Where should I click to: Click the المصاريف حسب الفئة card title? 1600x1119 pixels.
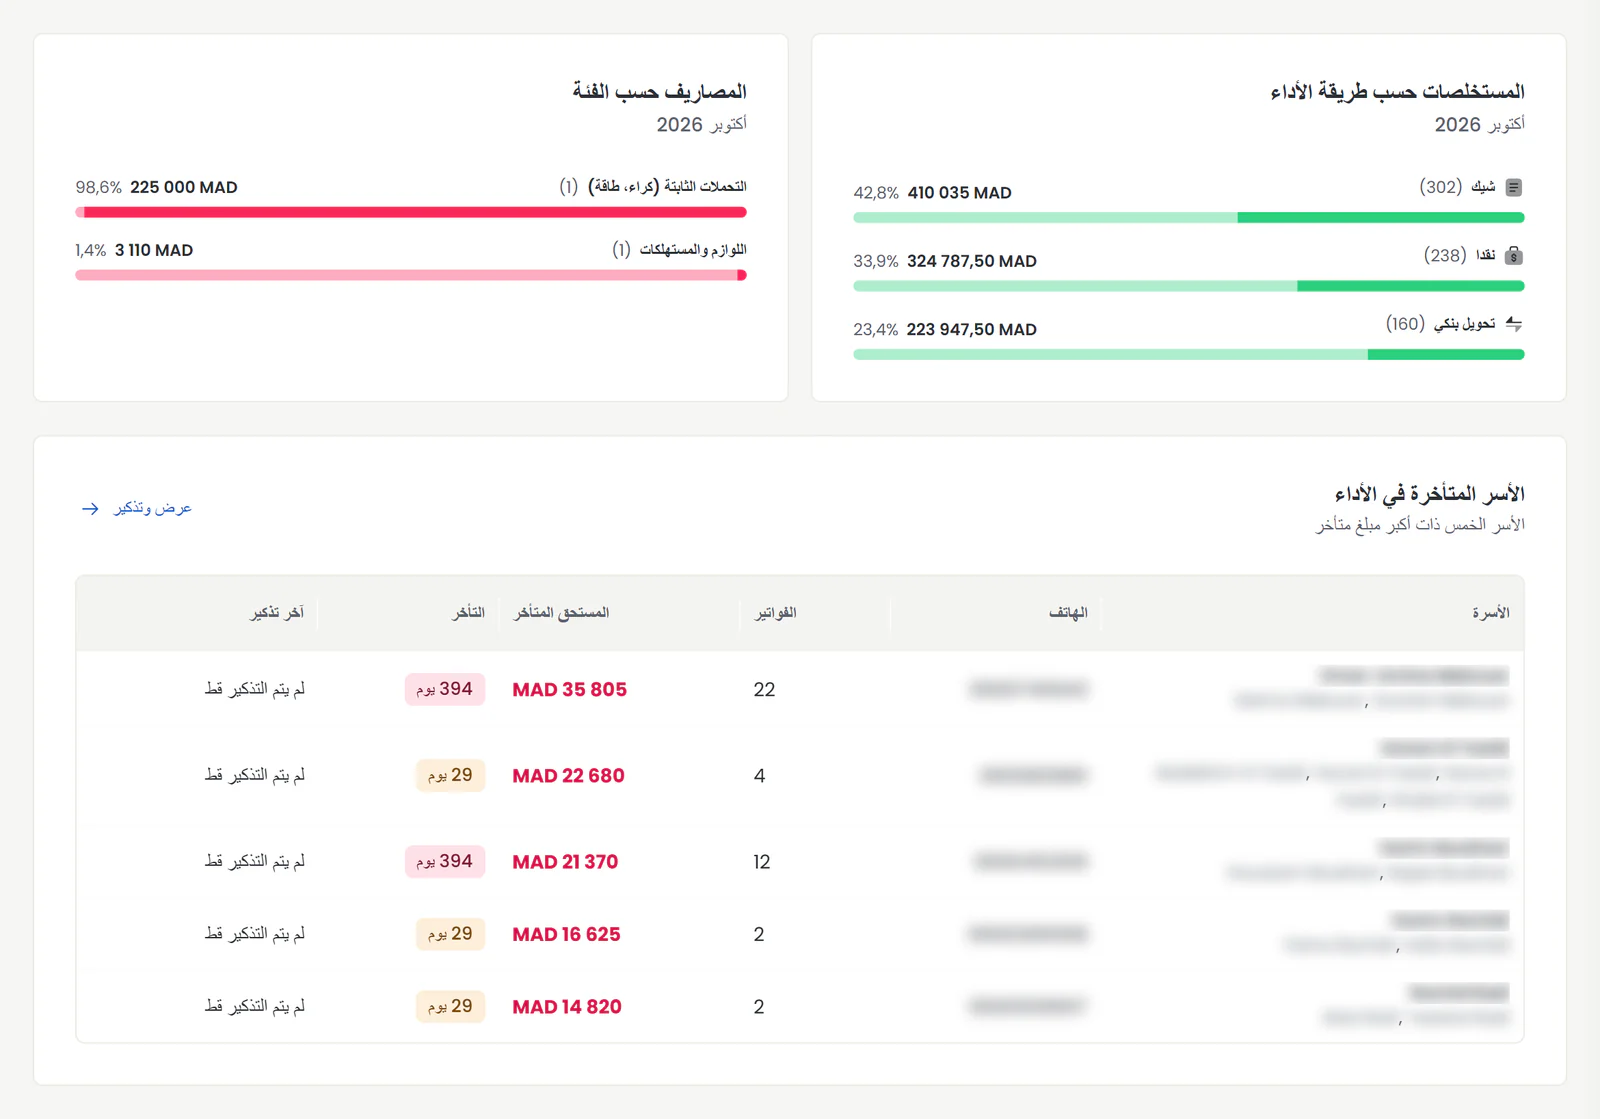click(x=659, y=91)
